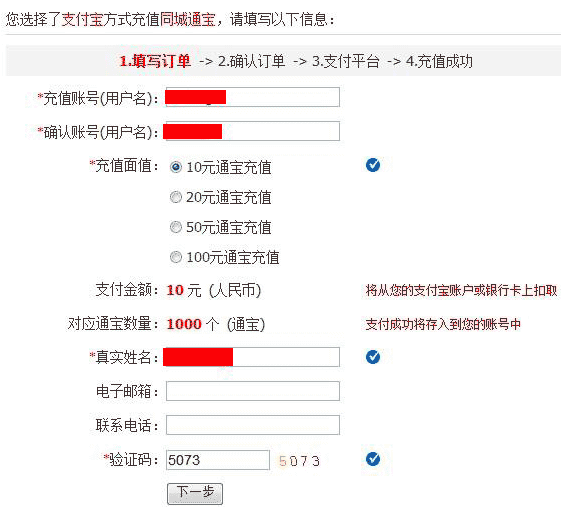Click step 3.支付平台 in progress bar
The image size is (561, 507).
[x=345, y=61]
